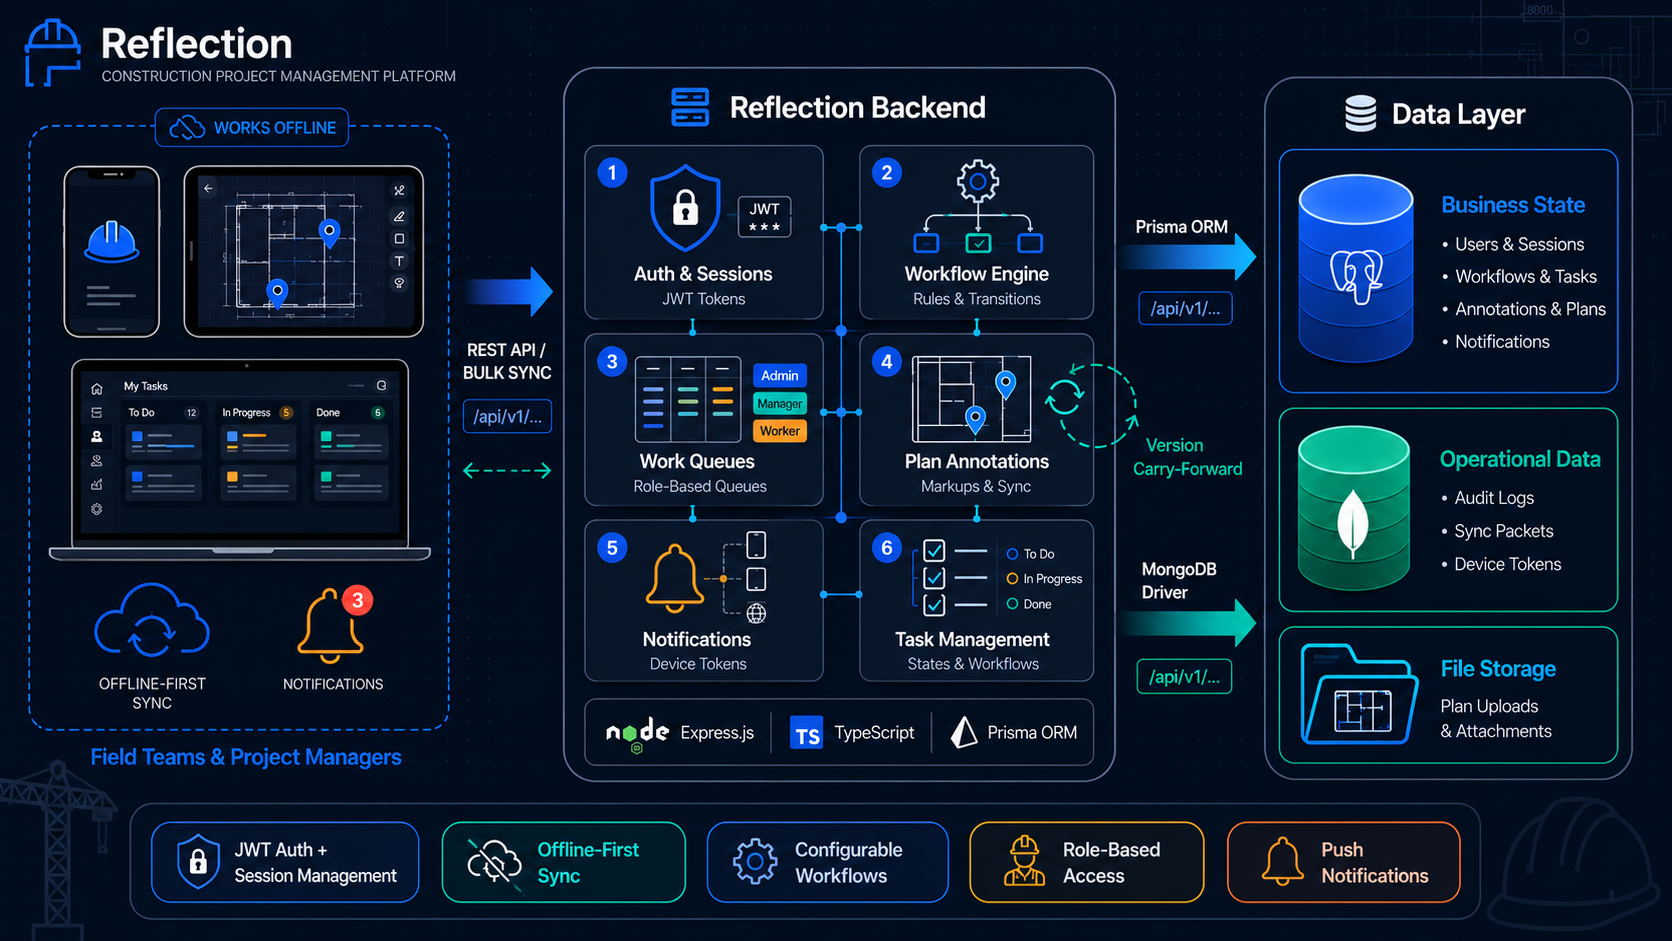
Task: Click the 'Device Tokens' text under Operational Data
Action: (x=1508, y=564)
